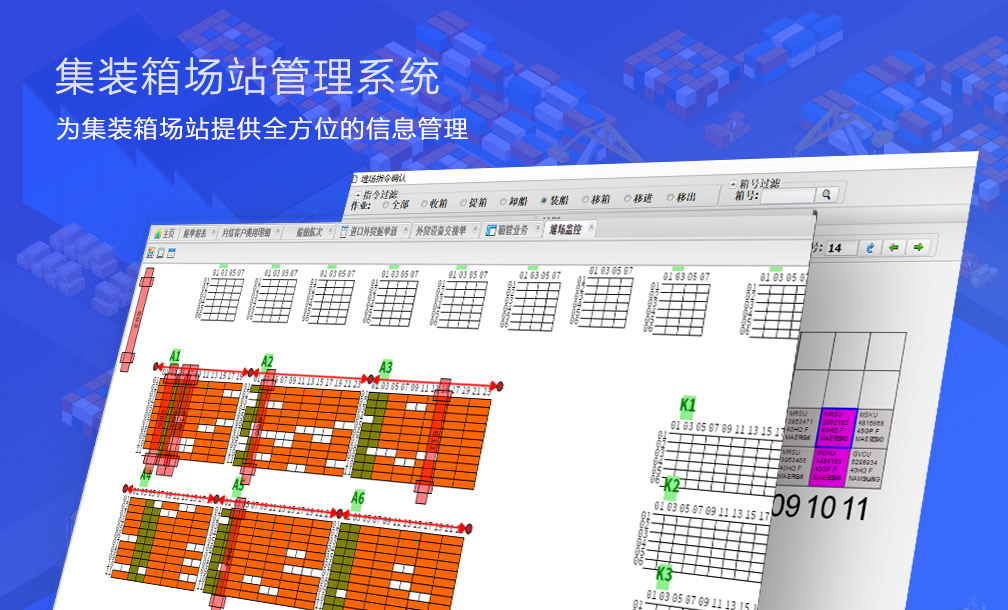Click the green left arrow icon
This screenshot has height=610, width=1008.
point(894,247)
